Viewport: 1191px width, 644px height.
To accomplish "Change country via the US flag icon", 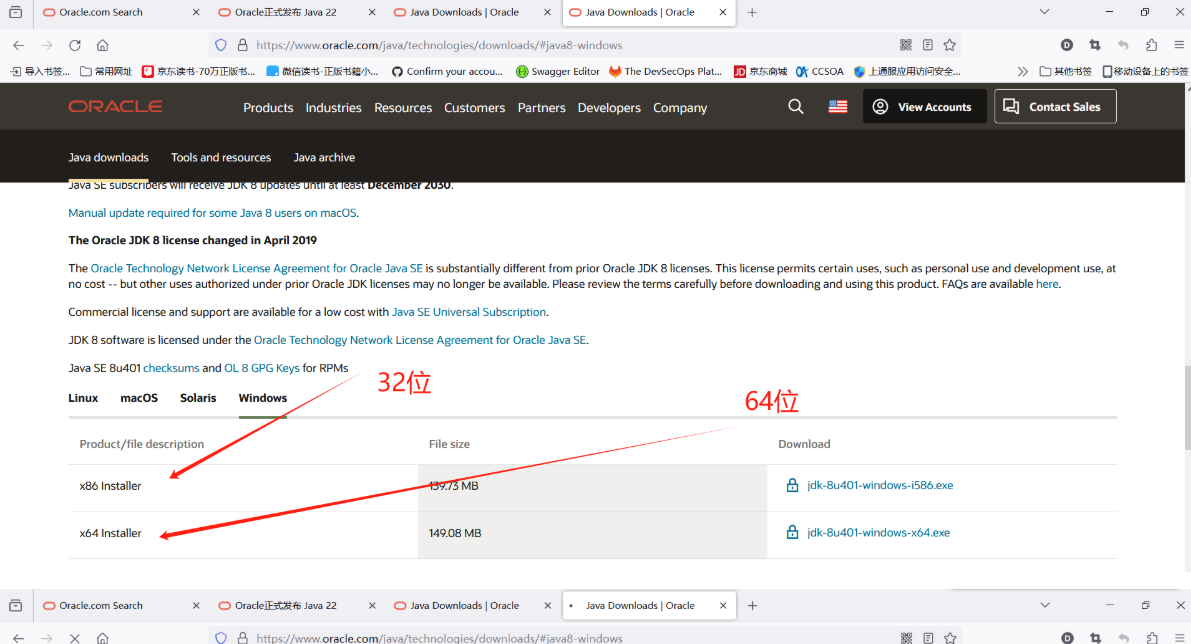I will click(x=838, y=106).
